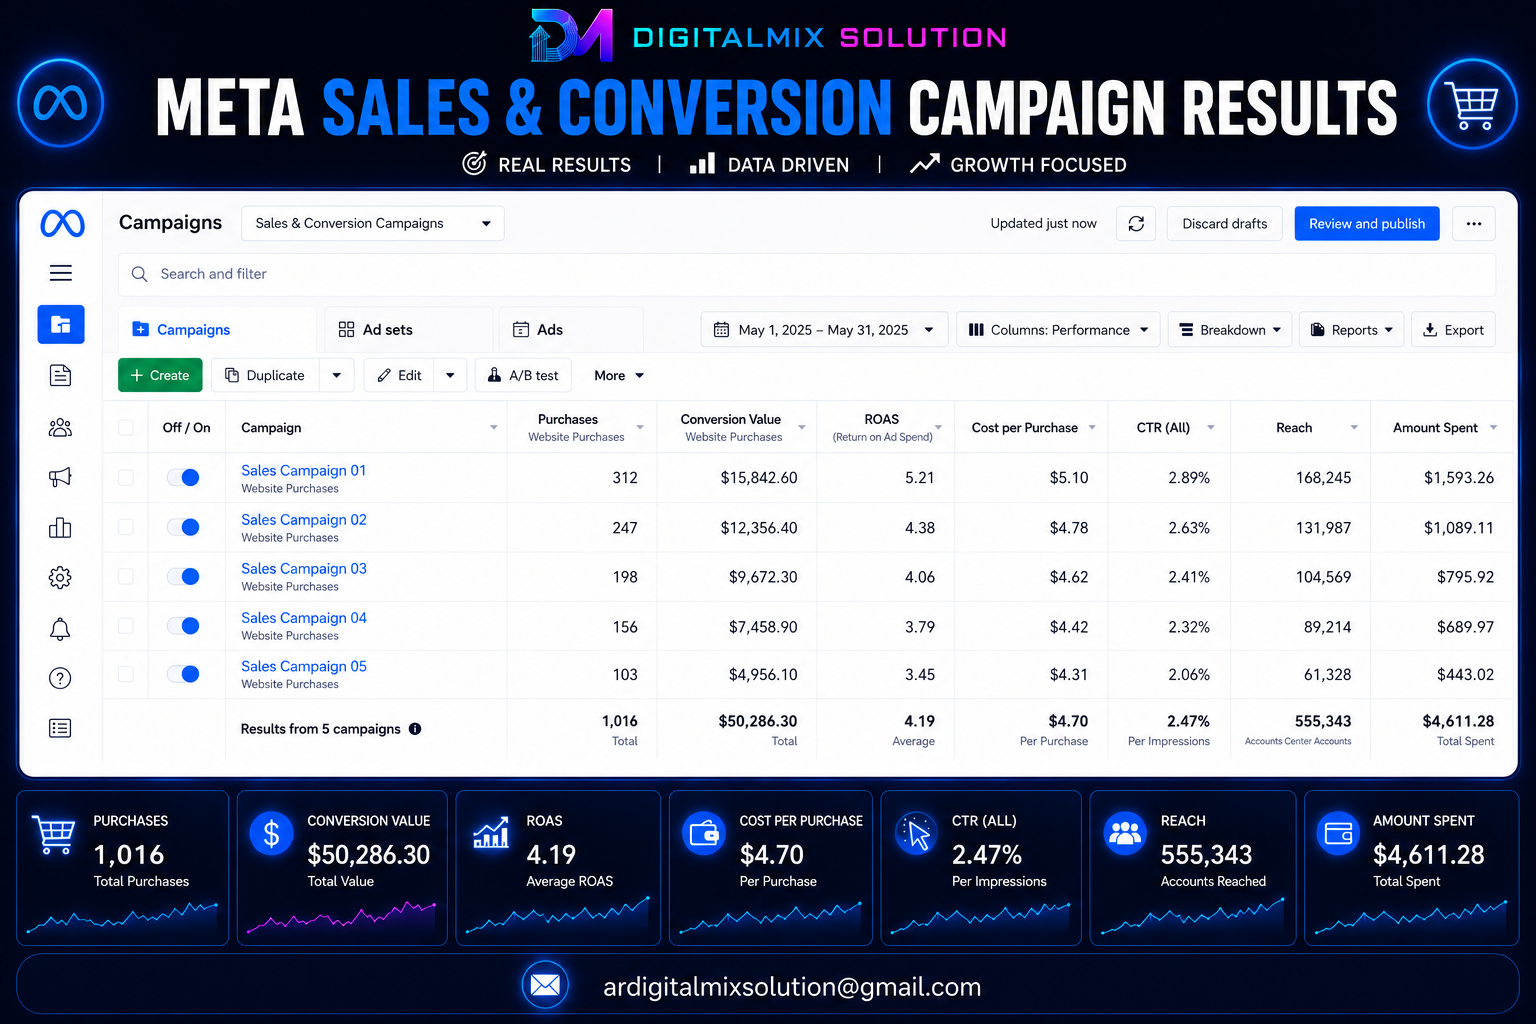
Task: Open the megaphone advertising sidebar icon
Action: [x=60, y=477]
